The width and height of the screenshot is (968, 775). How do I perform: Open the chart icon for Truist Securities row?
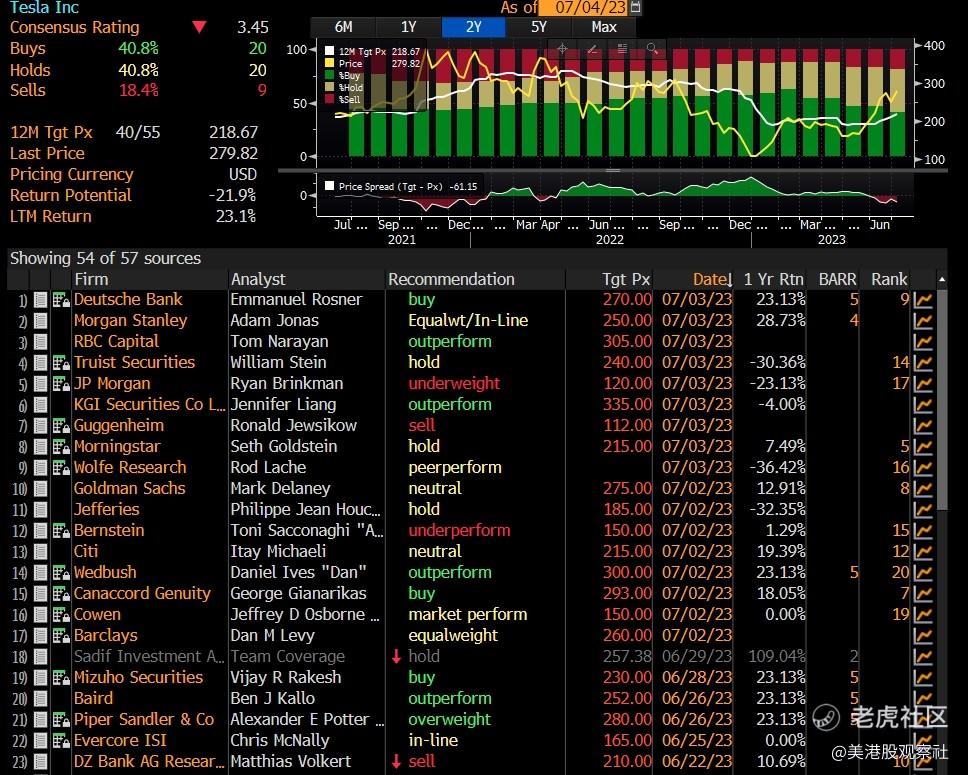click(x=923, y=362)
